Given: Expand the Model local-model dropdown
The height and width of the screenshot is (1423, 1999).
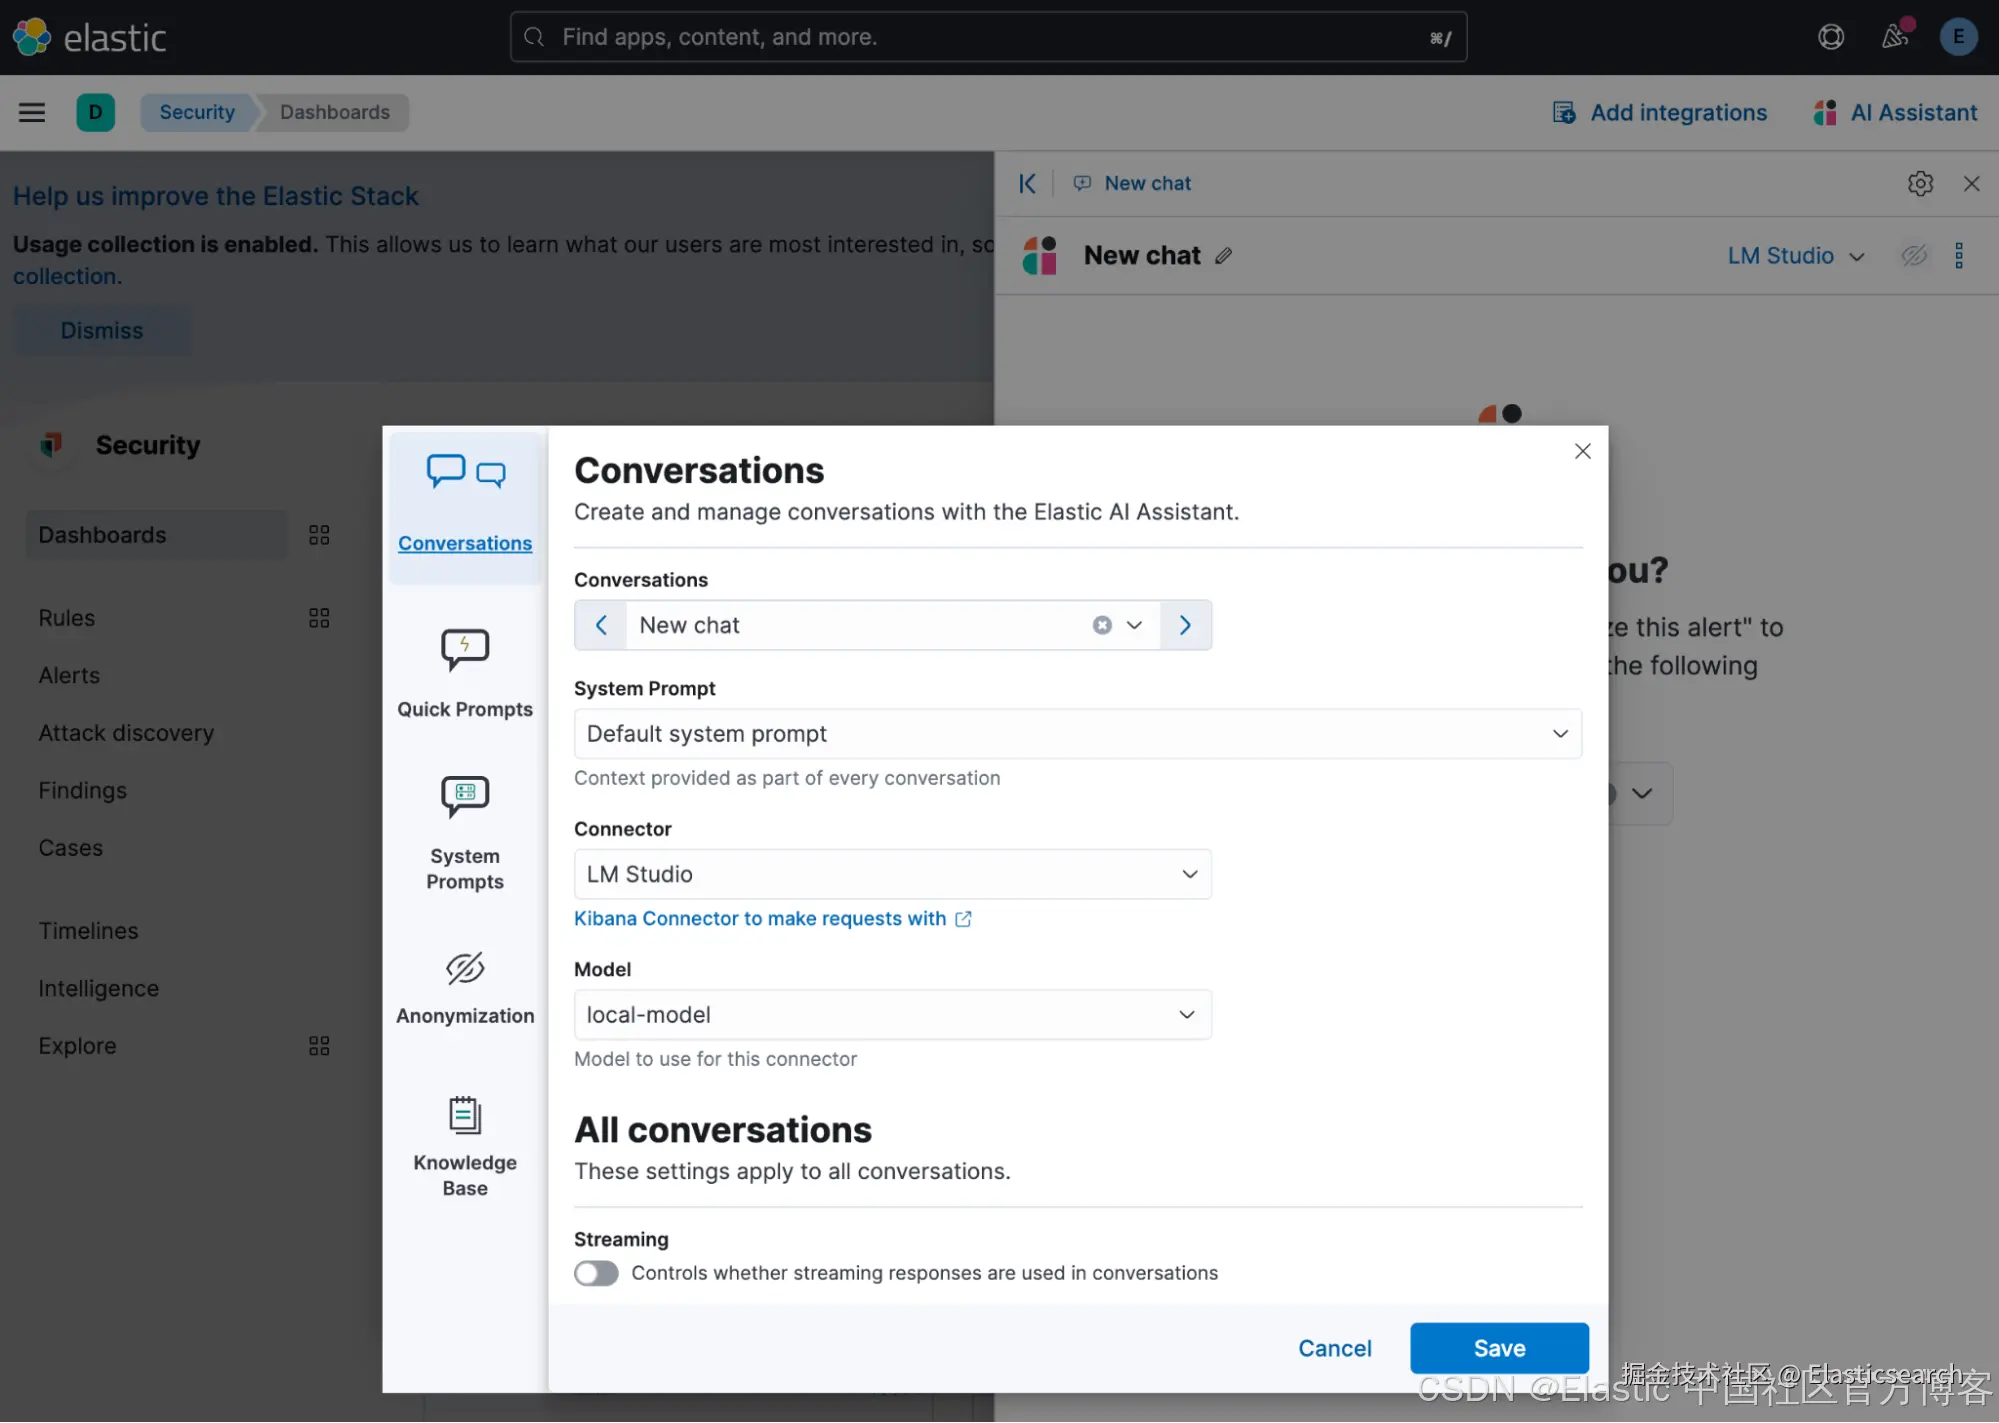Looking at the screenshot, I should pos(893,1015).
